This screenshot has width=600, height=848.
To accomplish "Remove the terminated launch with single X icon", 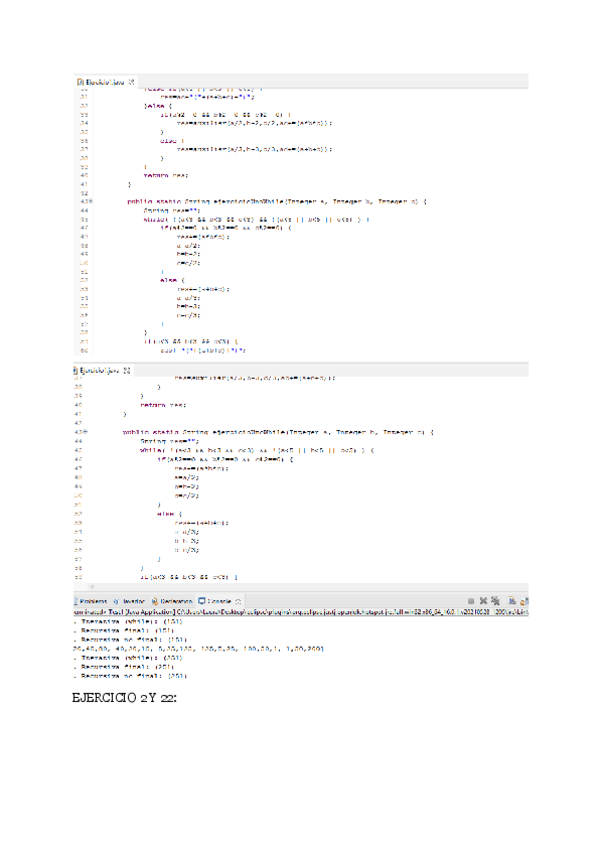I will [x=483, y=601].
